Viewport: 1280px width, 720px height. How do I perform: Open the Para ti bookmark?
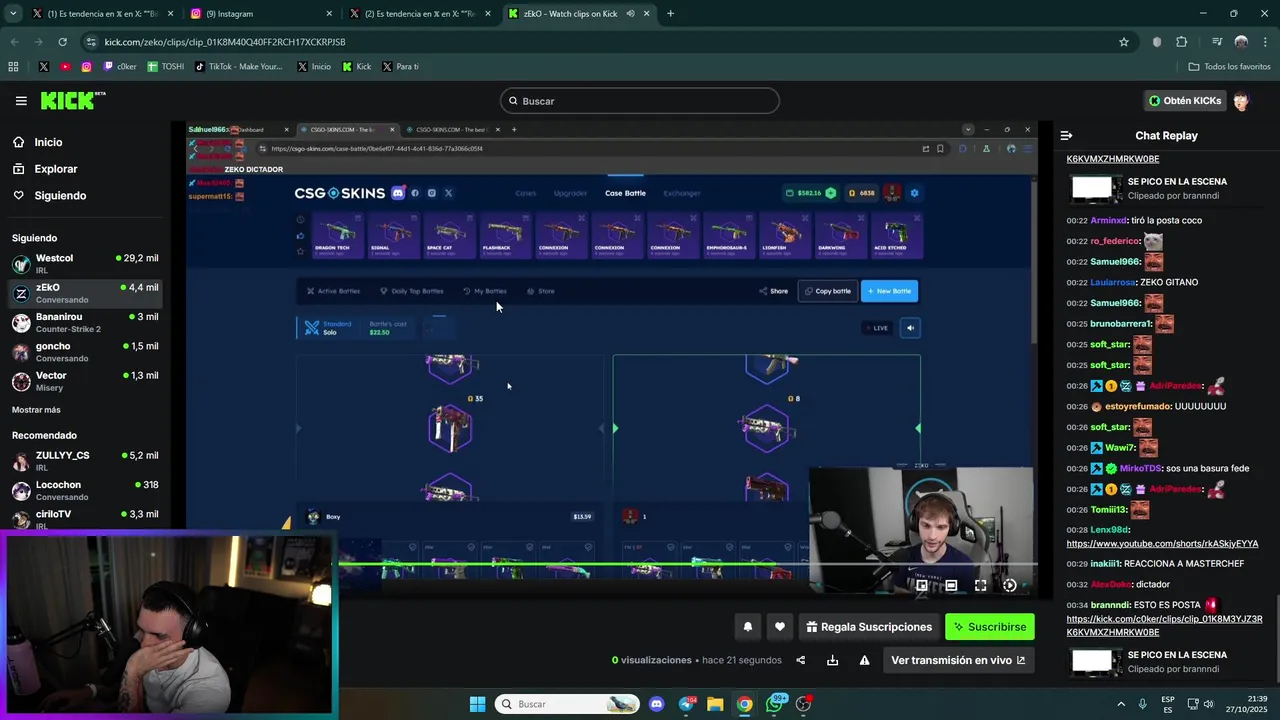[400, 67]
